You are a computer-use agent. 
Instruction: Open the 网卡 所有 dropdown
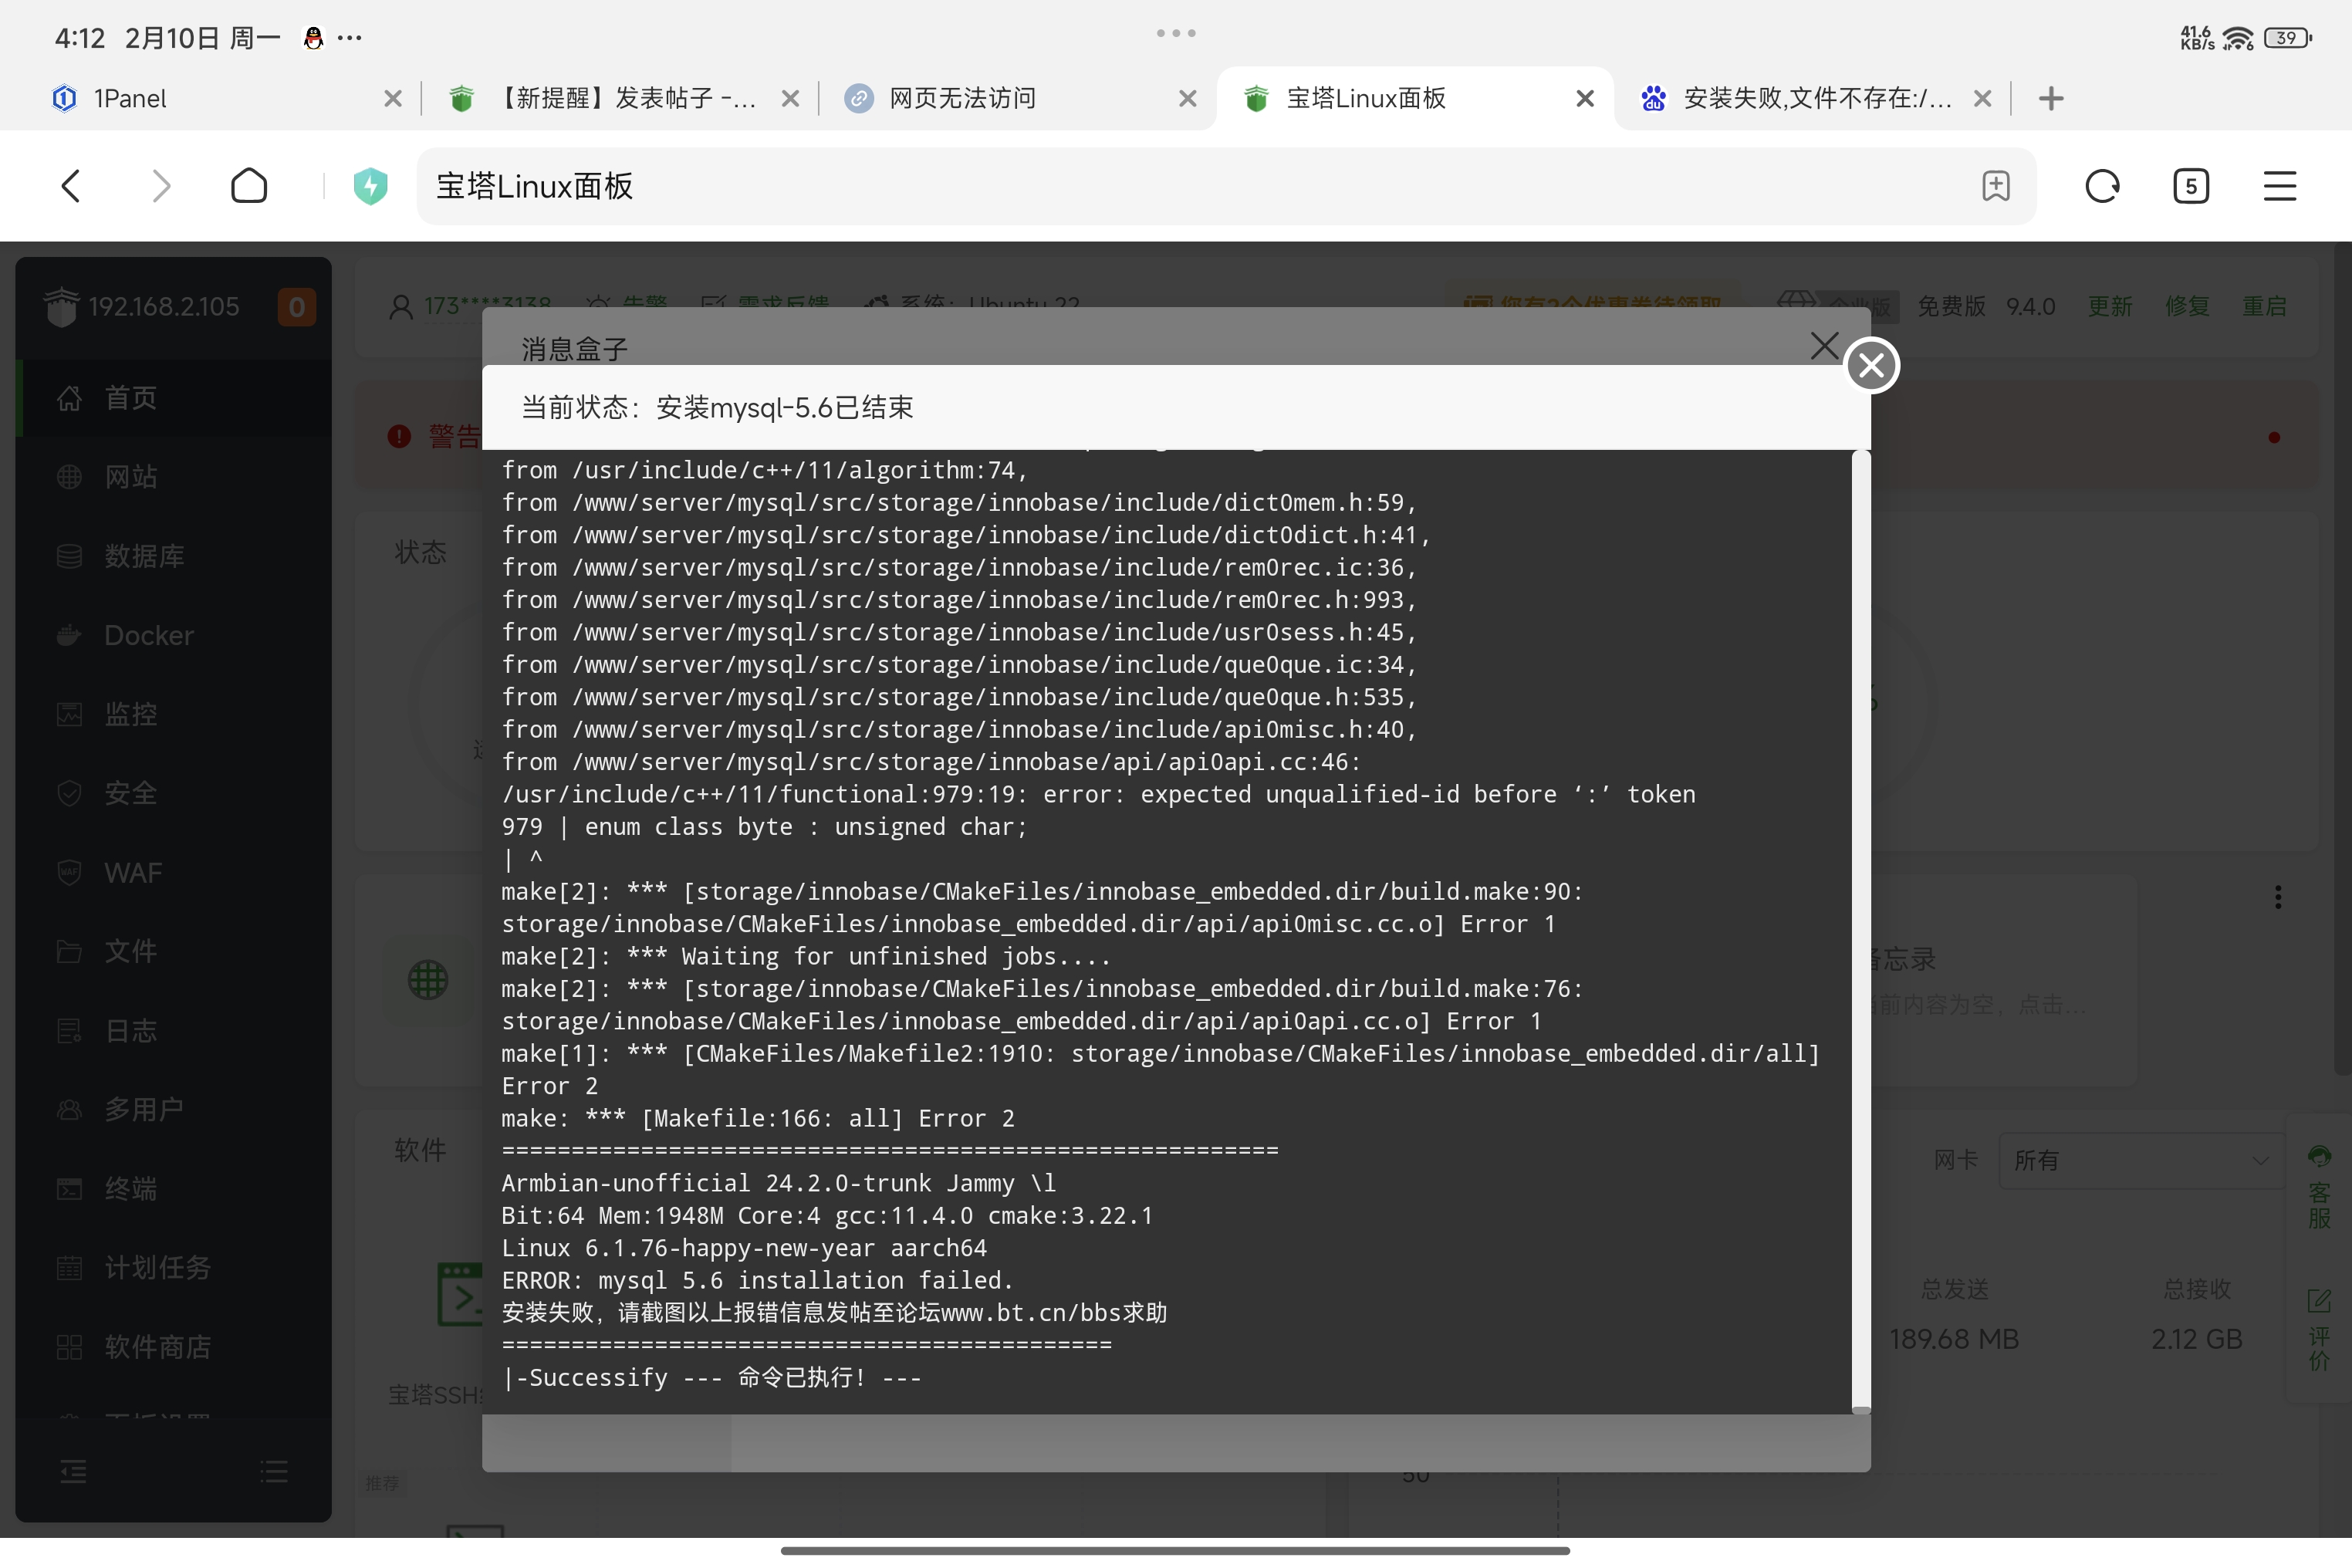point(2142,1160)
